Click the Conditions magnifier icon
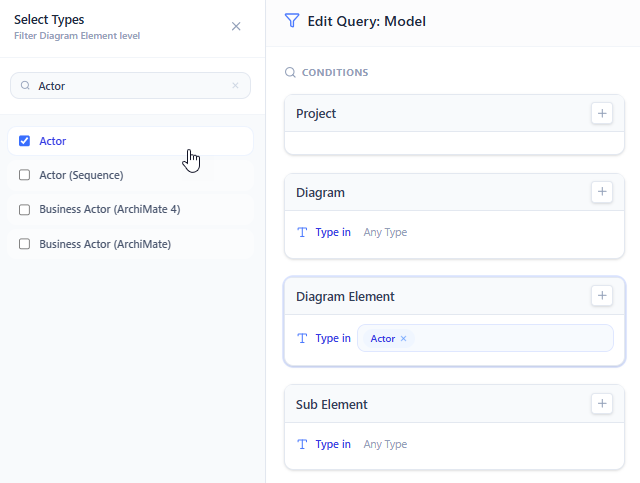This screenshot has width=640, height=483. coord(290,72)
